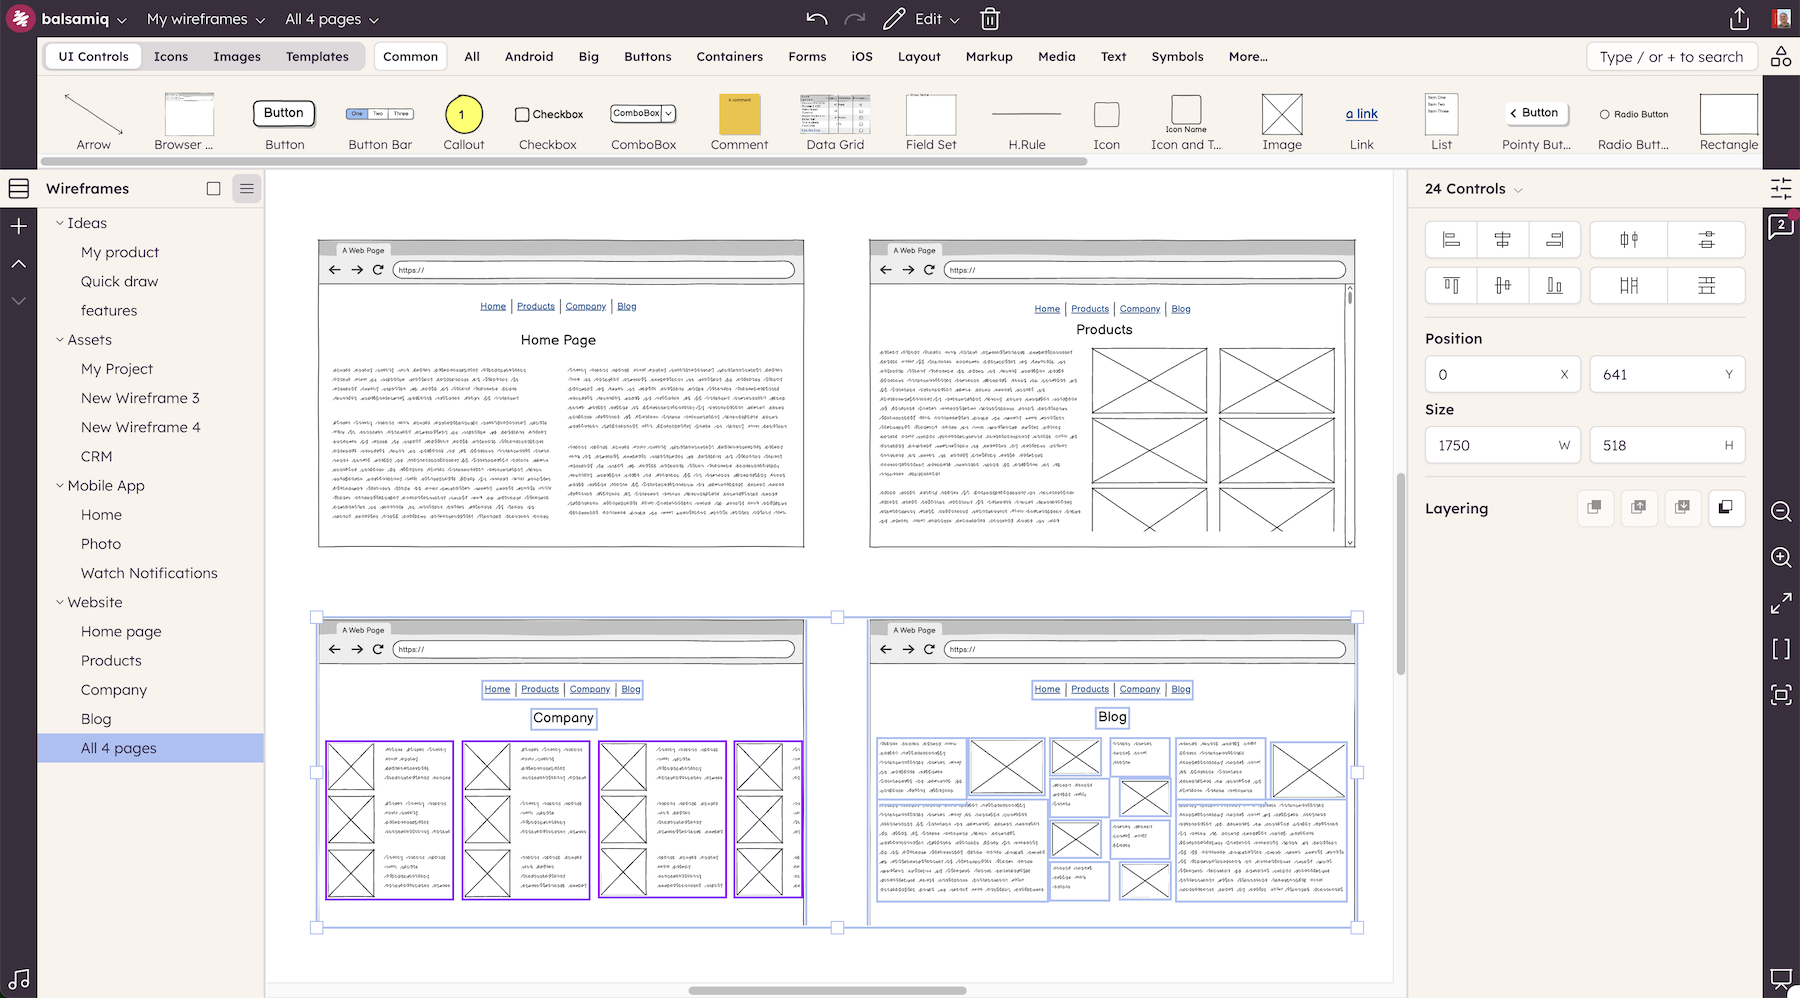Screen dimensions: 1800x998
Task: Switch to the Containers category tab
Action: [729, 57]
